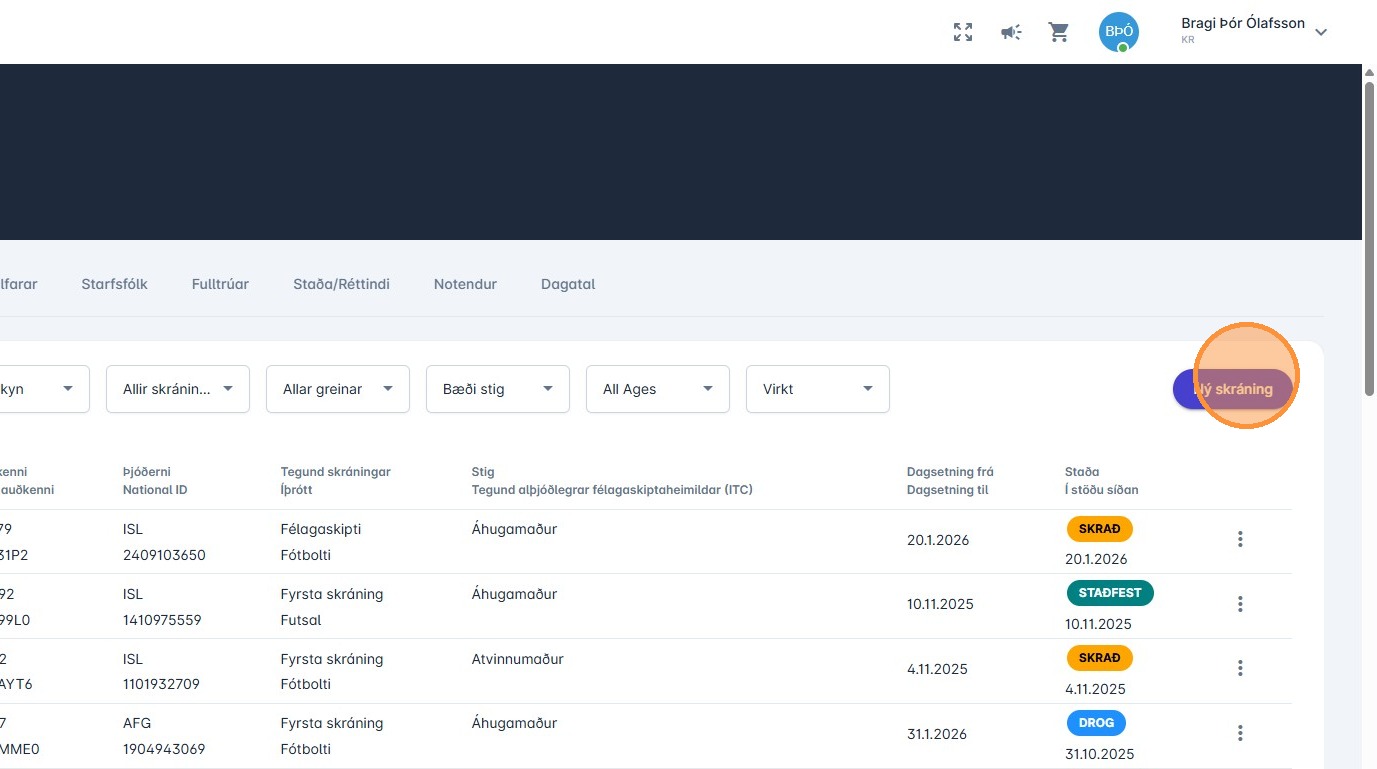Image resolution: width=1377 pixels, height=769 pixels.
Task: Click the Futsal sport cell
Action: click(x=301, y=620)
